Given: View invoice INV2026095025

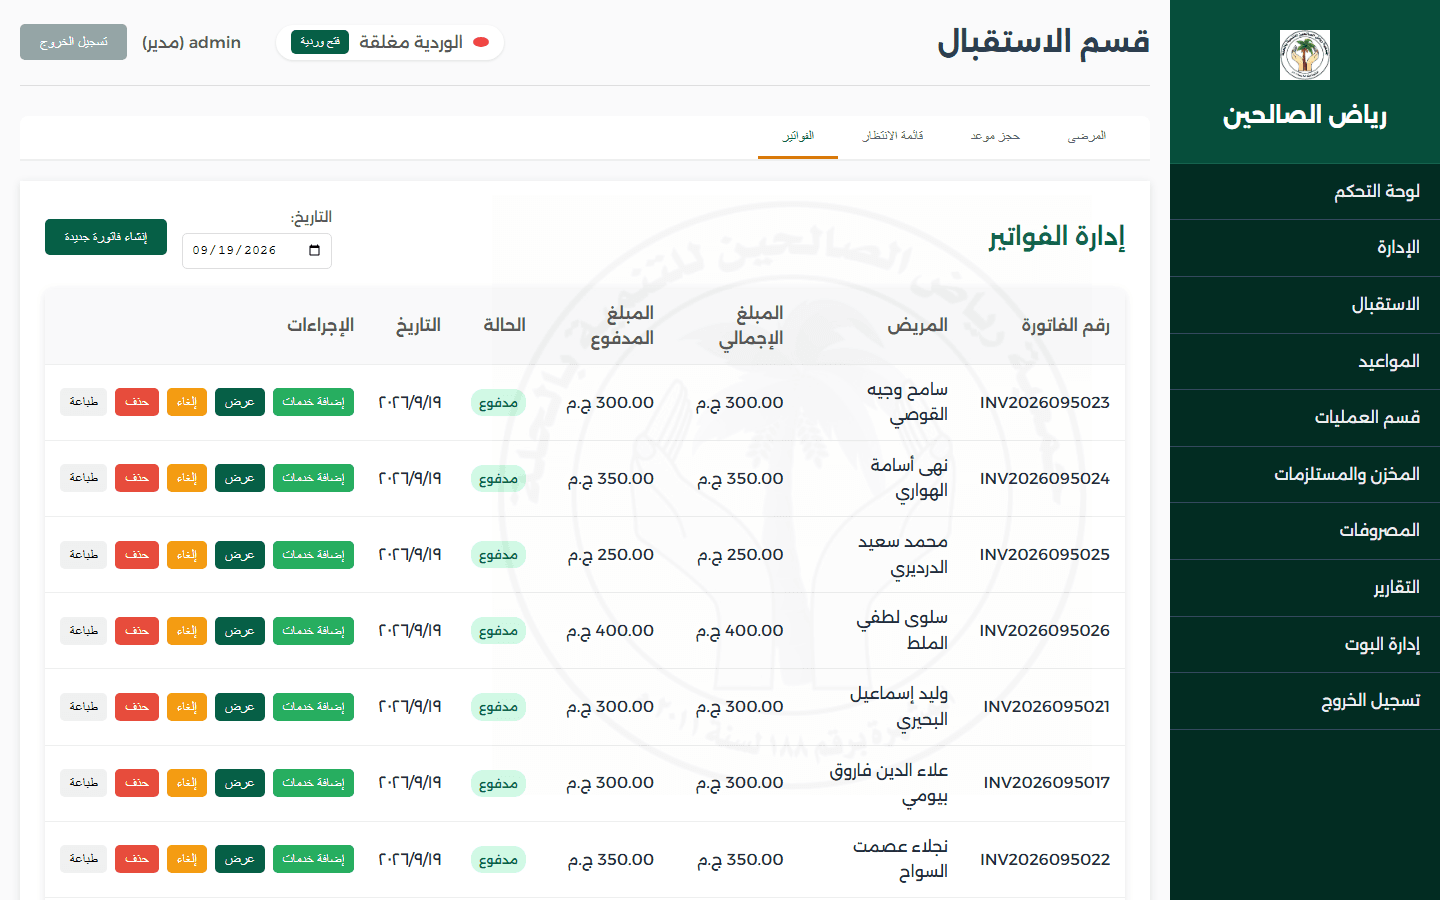Looking at the screenshot, I should pyautogui.click(x=240, y=554).
